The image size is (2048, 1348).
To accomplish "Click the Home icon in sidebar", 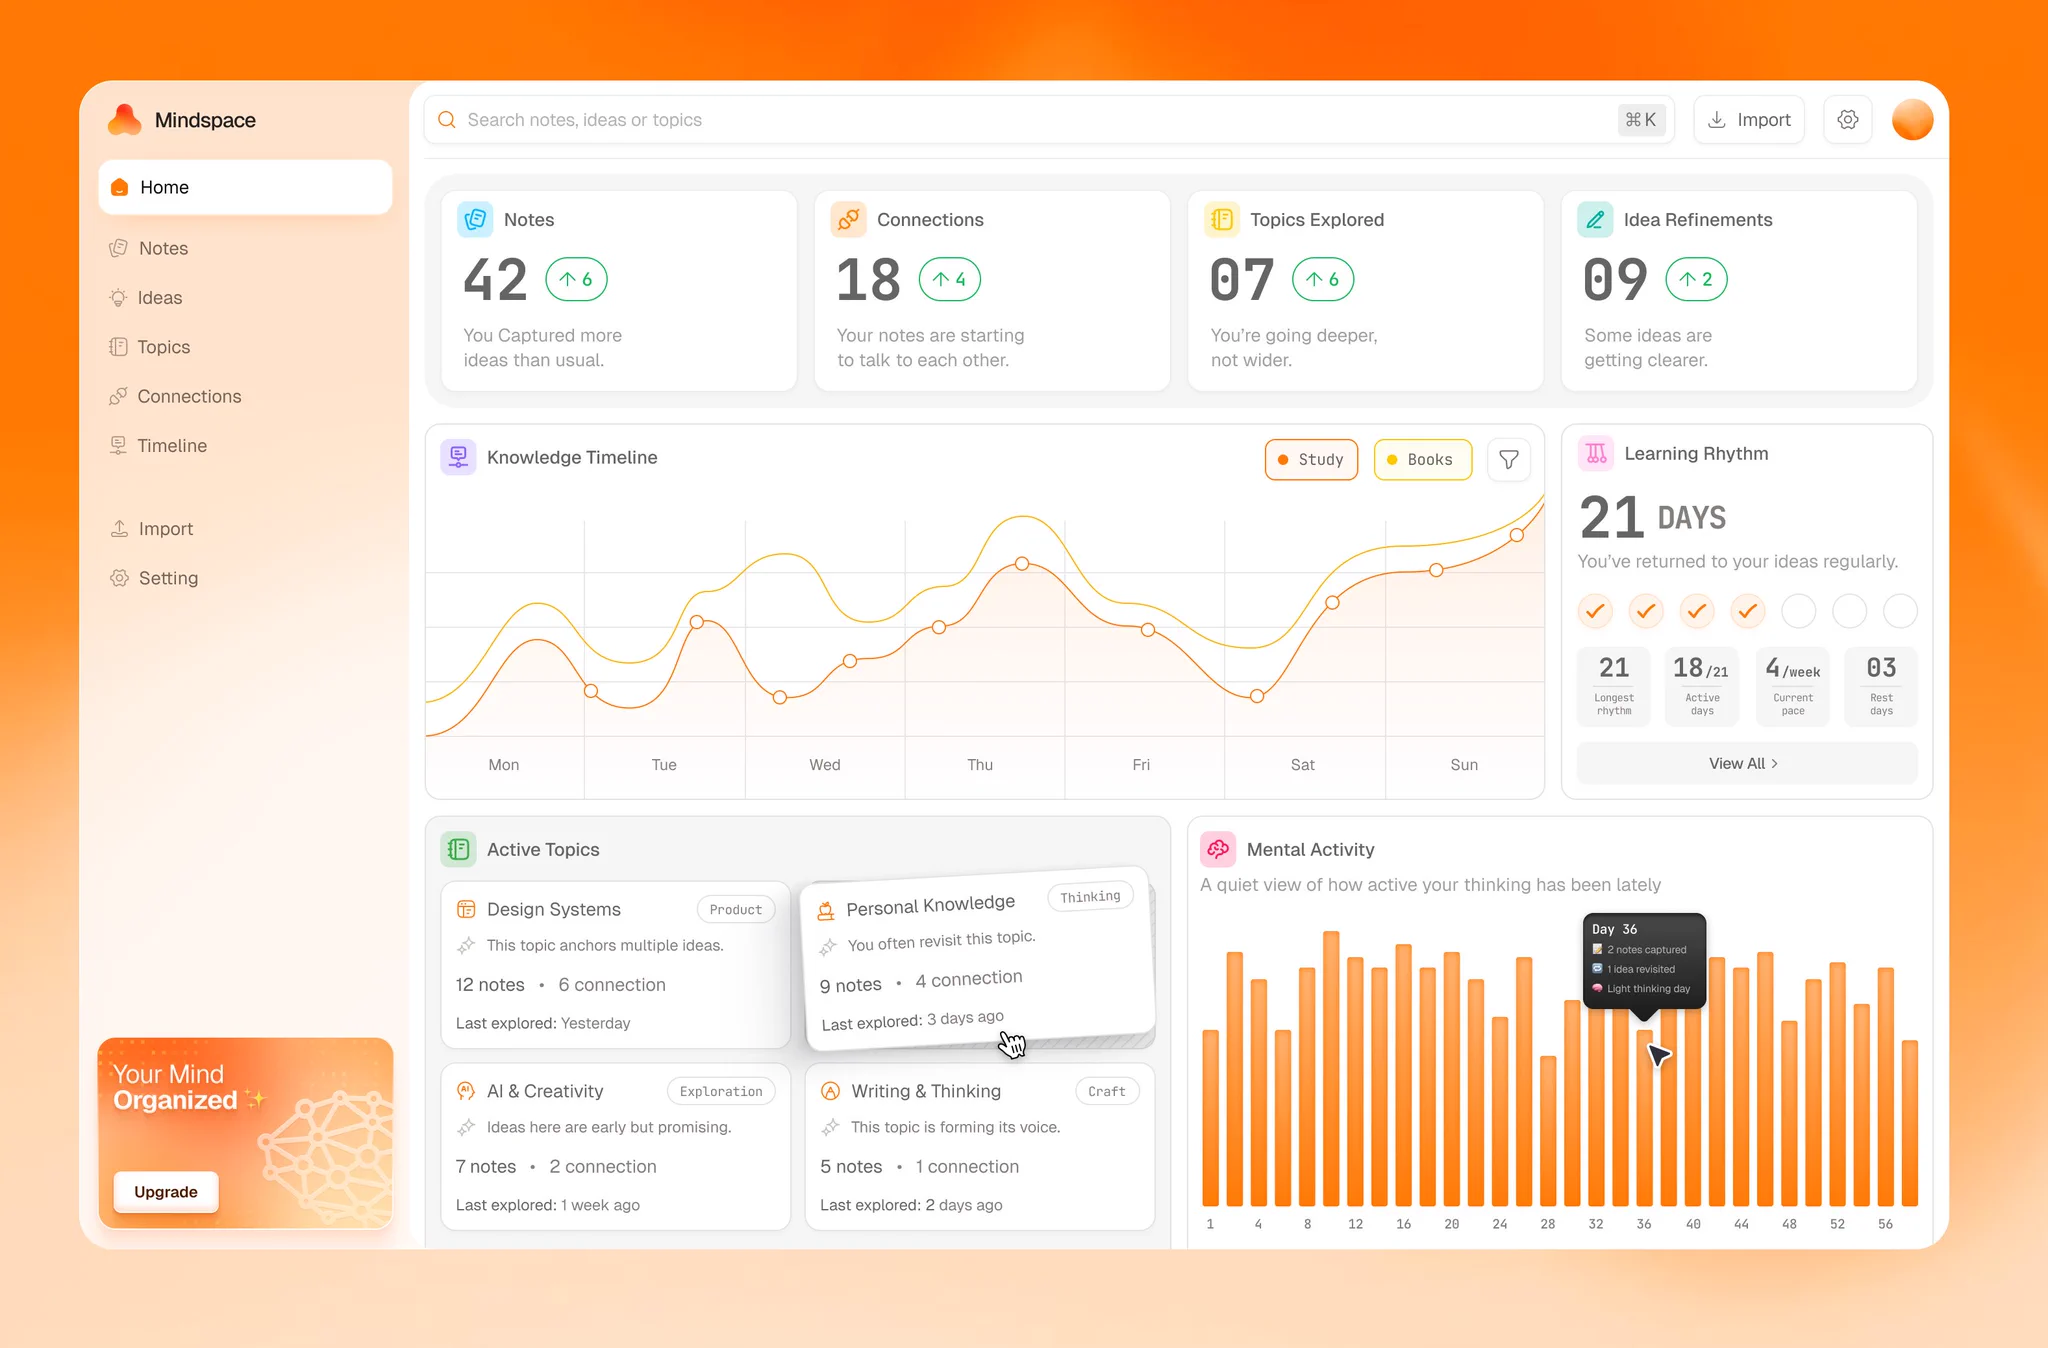I will (x=119, y=187).
